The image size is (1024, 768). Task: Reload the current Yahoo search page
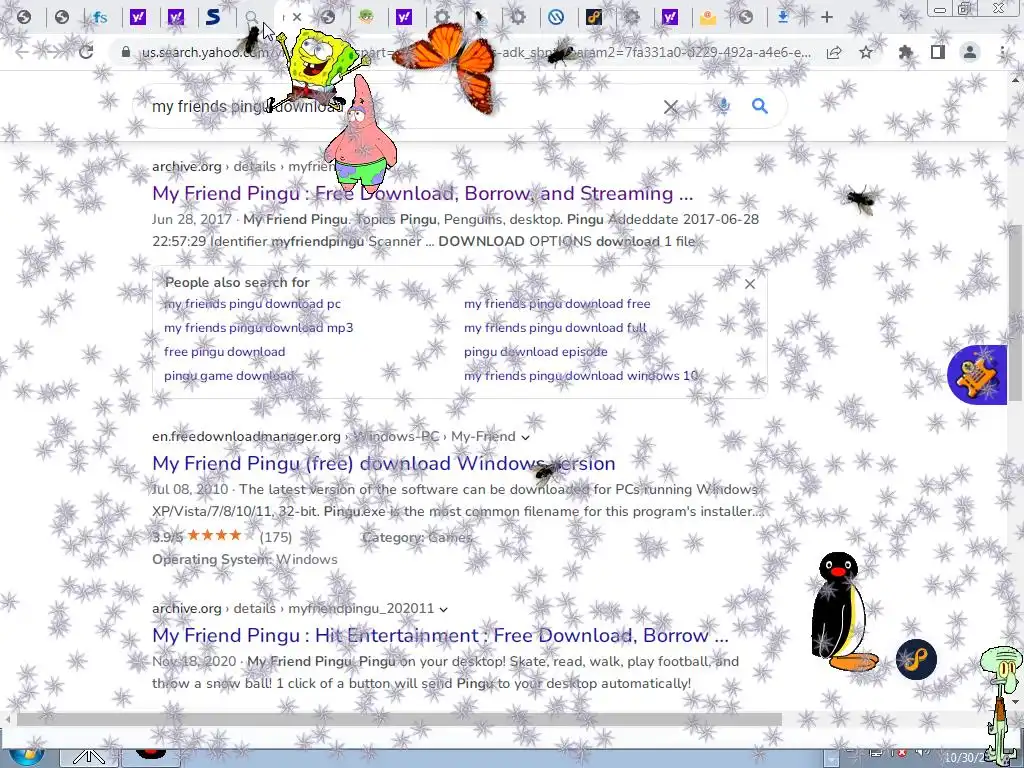pos(86,52)
